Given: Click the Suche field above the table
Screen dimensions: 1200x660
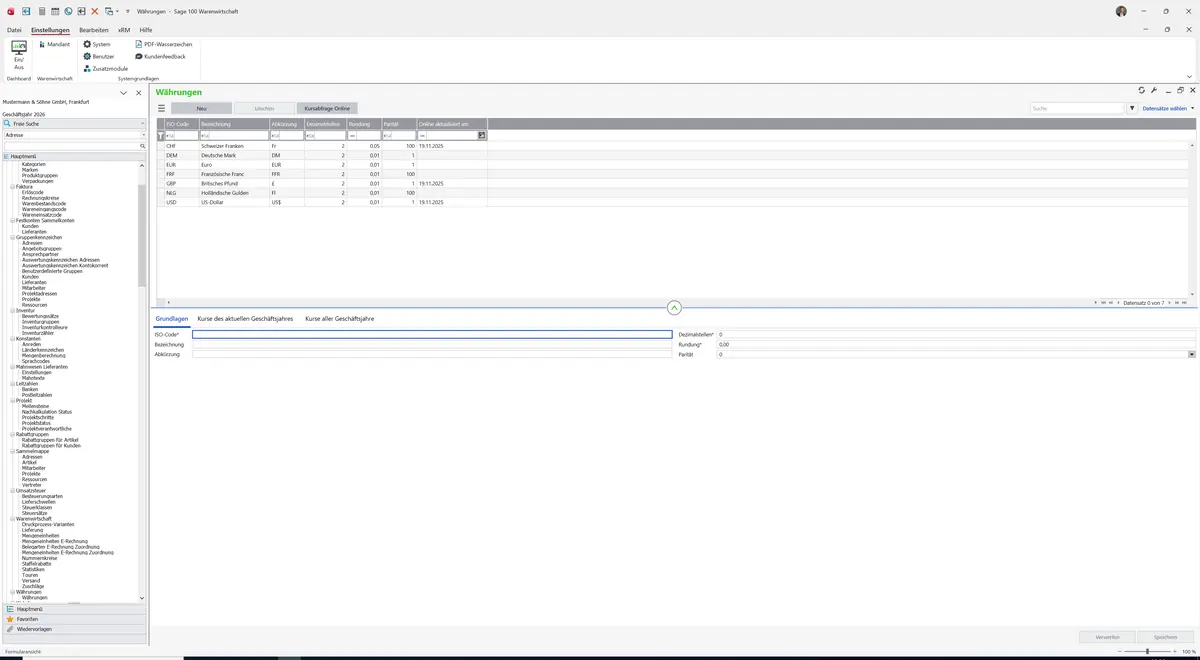Looking at the screenshot, I should coord(1077,108).
